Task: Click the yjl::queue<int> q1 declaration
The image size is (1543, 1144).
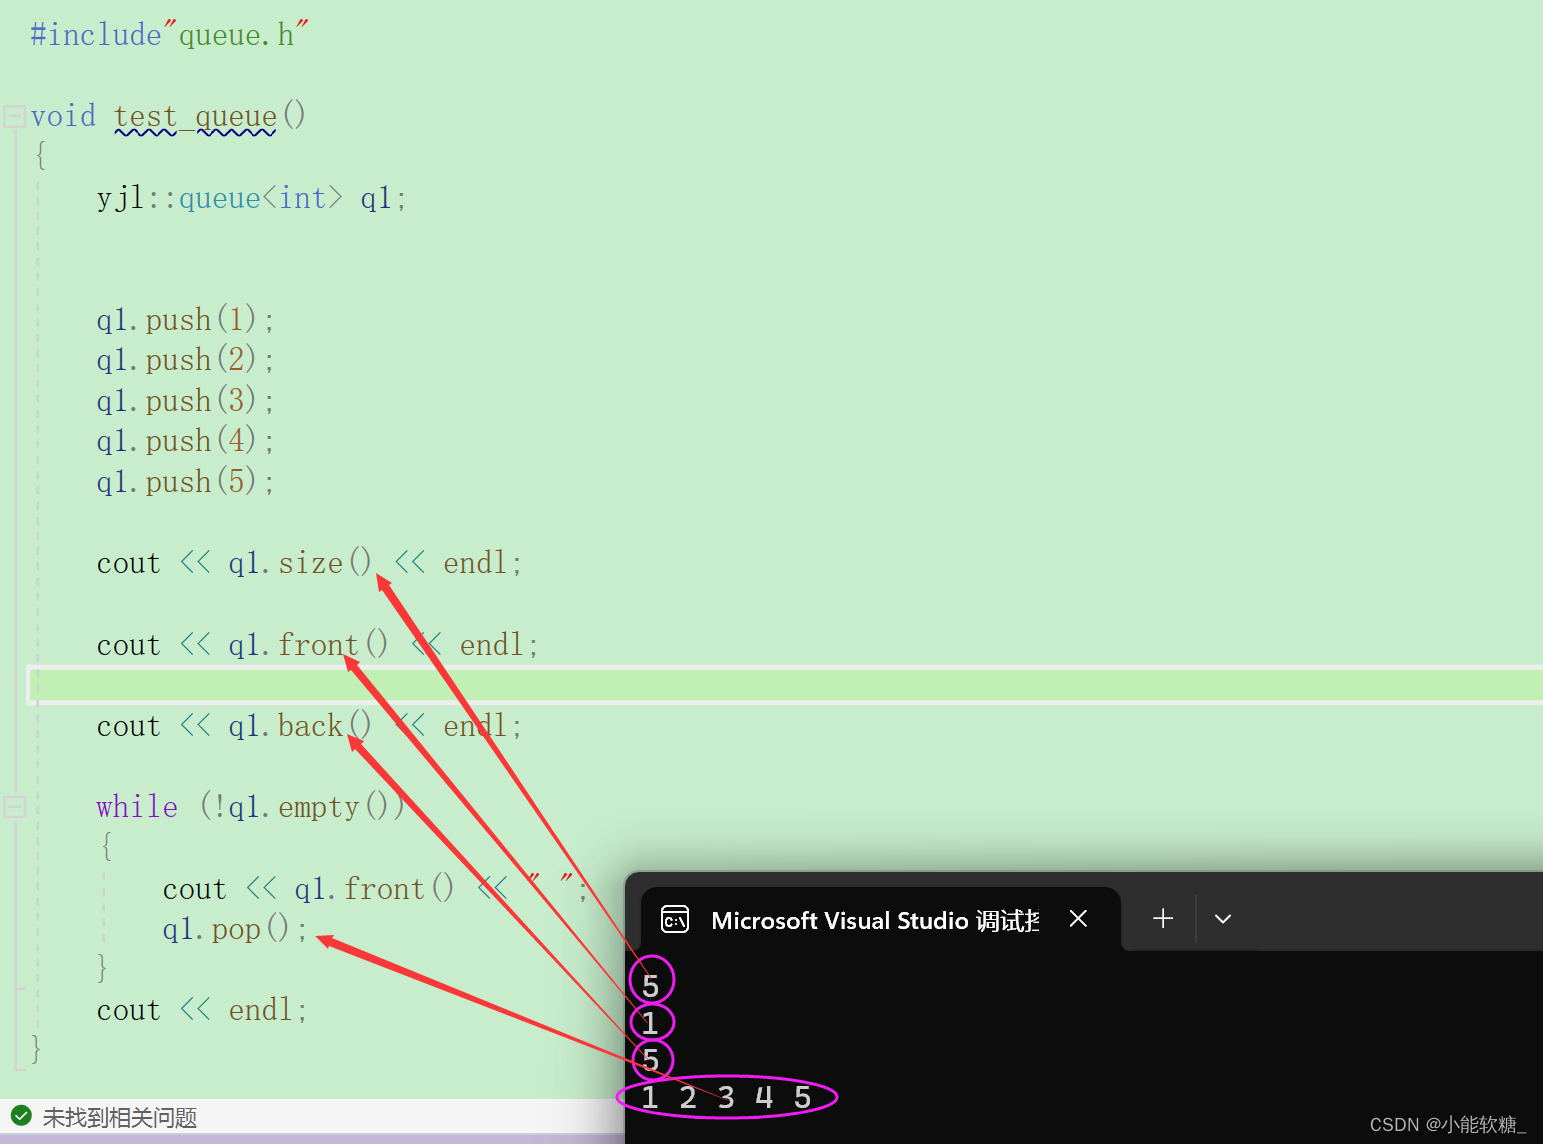Action: click(x=252, y=198)
